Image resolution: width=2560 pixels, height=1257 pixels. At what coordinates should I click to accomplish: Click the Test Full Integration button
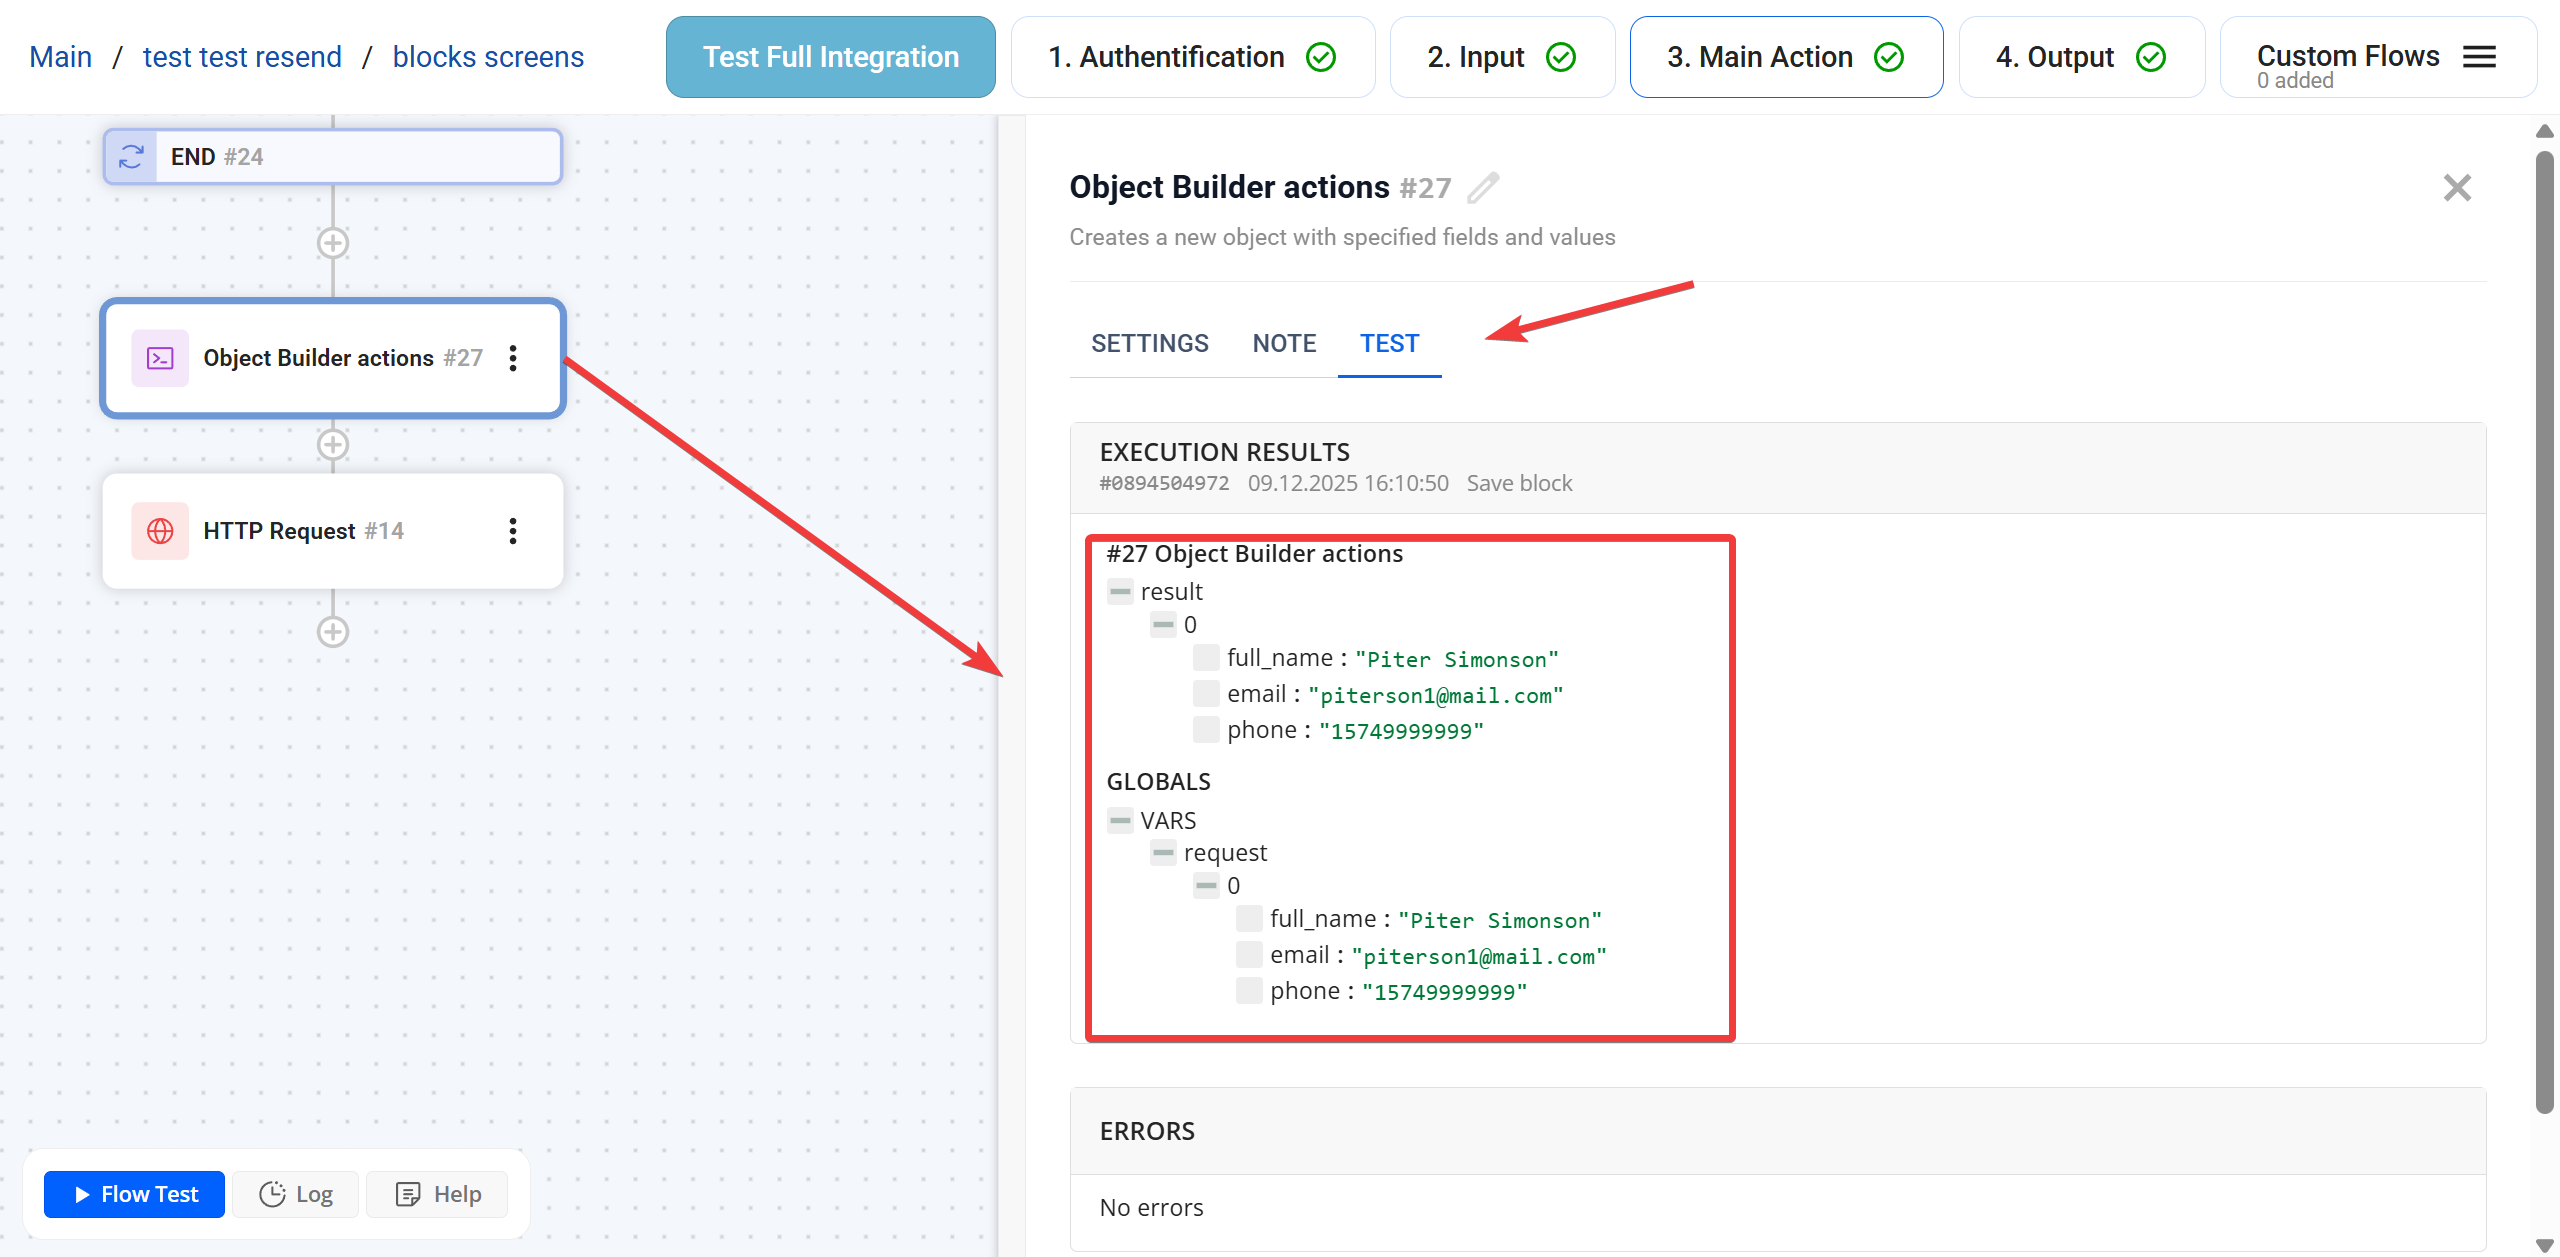pos(830,57)
